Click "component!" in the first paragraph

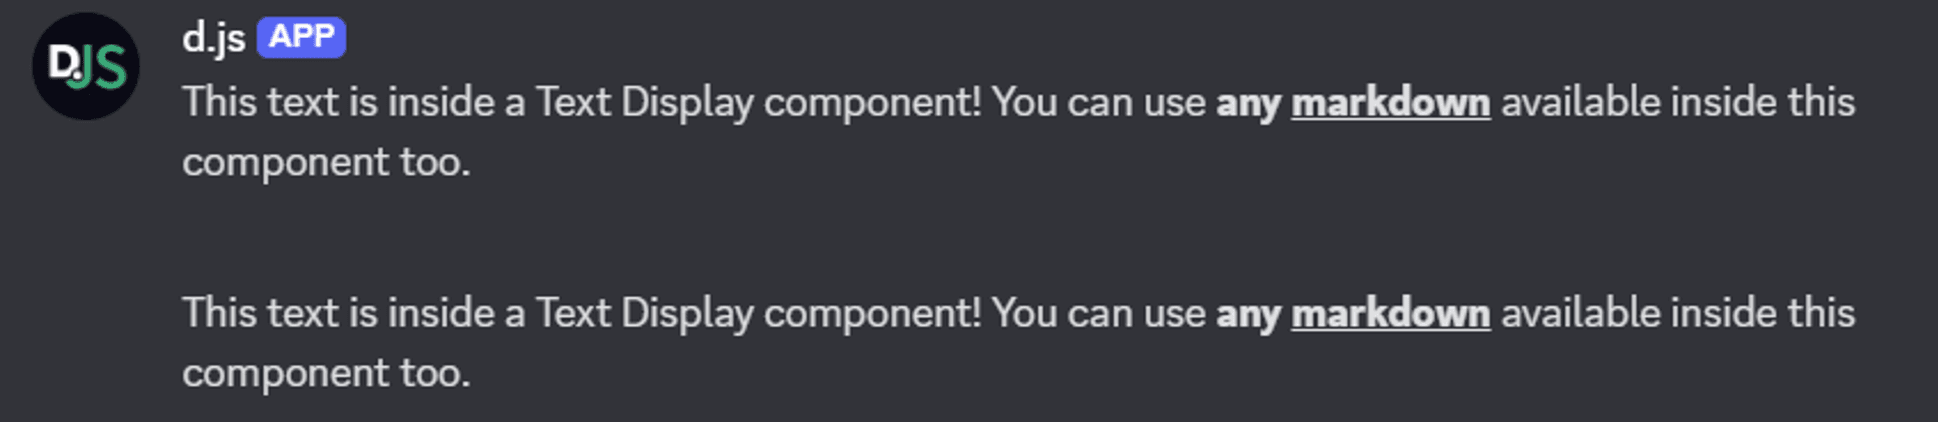(x=872, y=103)
